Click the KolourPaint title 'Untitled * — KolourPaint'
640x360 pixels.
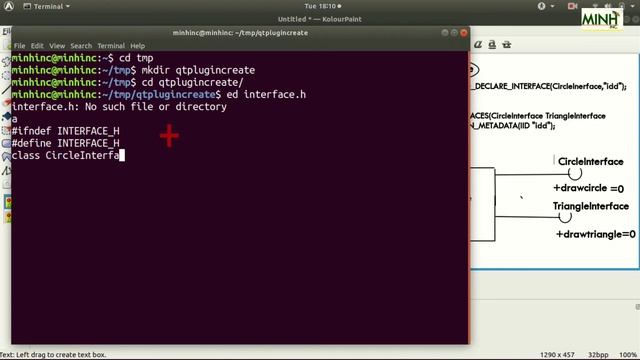(x=320, y=19)
